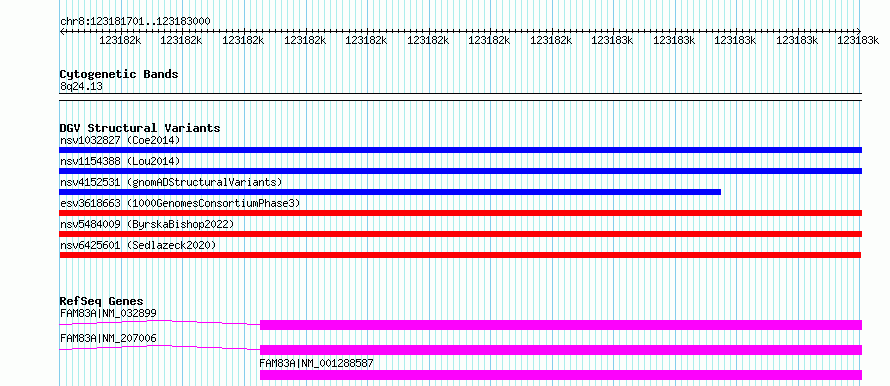The width and height of the screenshot is (890, 386).
Task: Click the FAM83A|NM_001288587 gene label
Action: [316, 363]
